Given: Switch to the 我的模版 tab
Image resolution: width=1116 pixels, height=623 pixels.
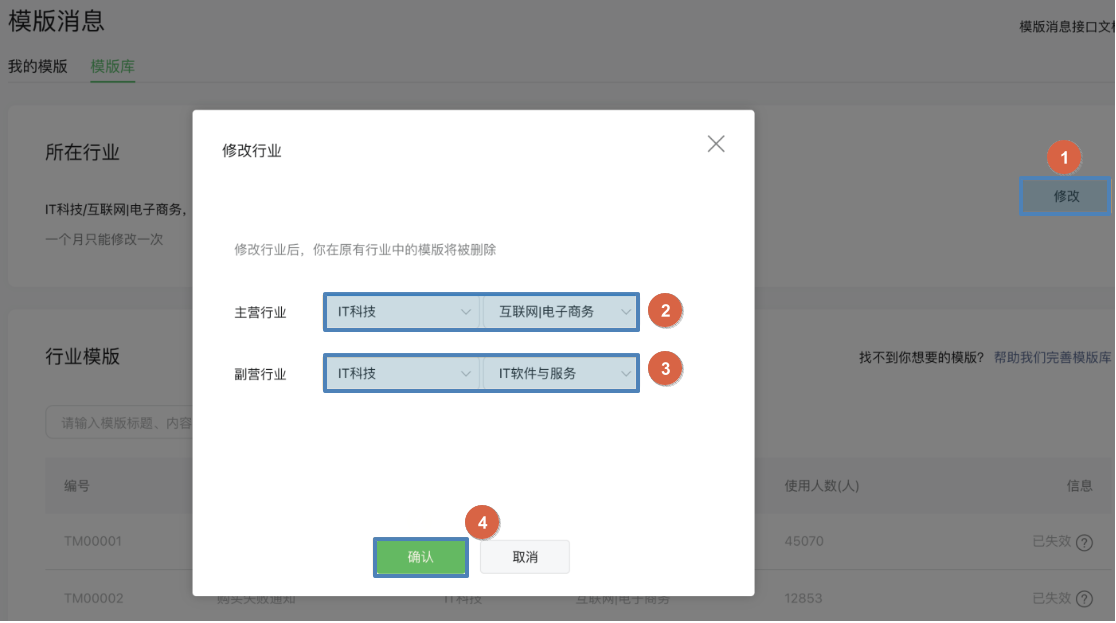Looking at the screenshot, I should (x=38, y=67).
